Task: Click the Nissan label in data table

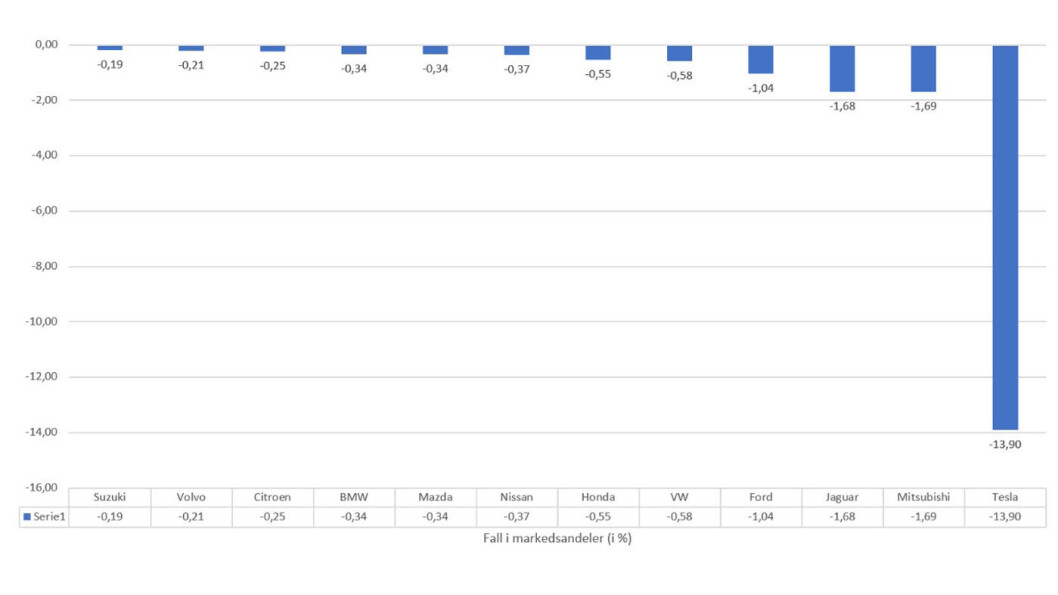Action: [516, 497]
